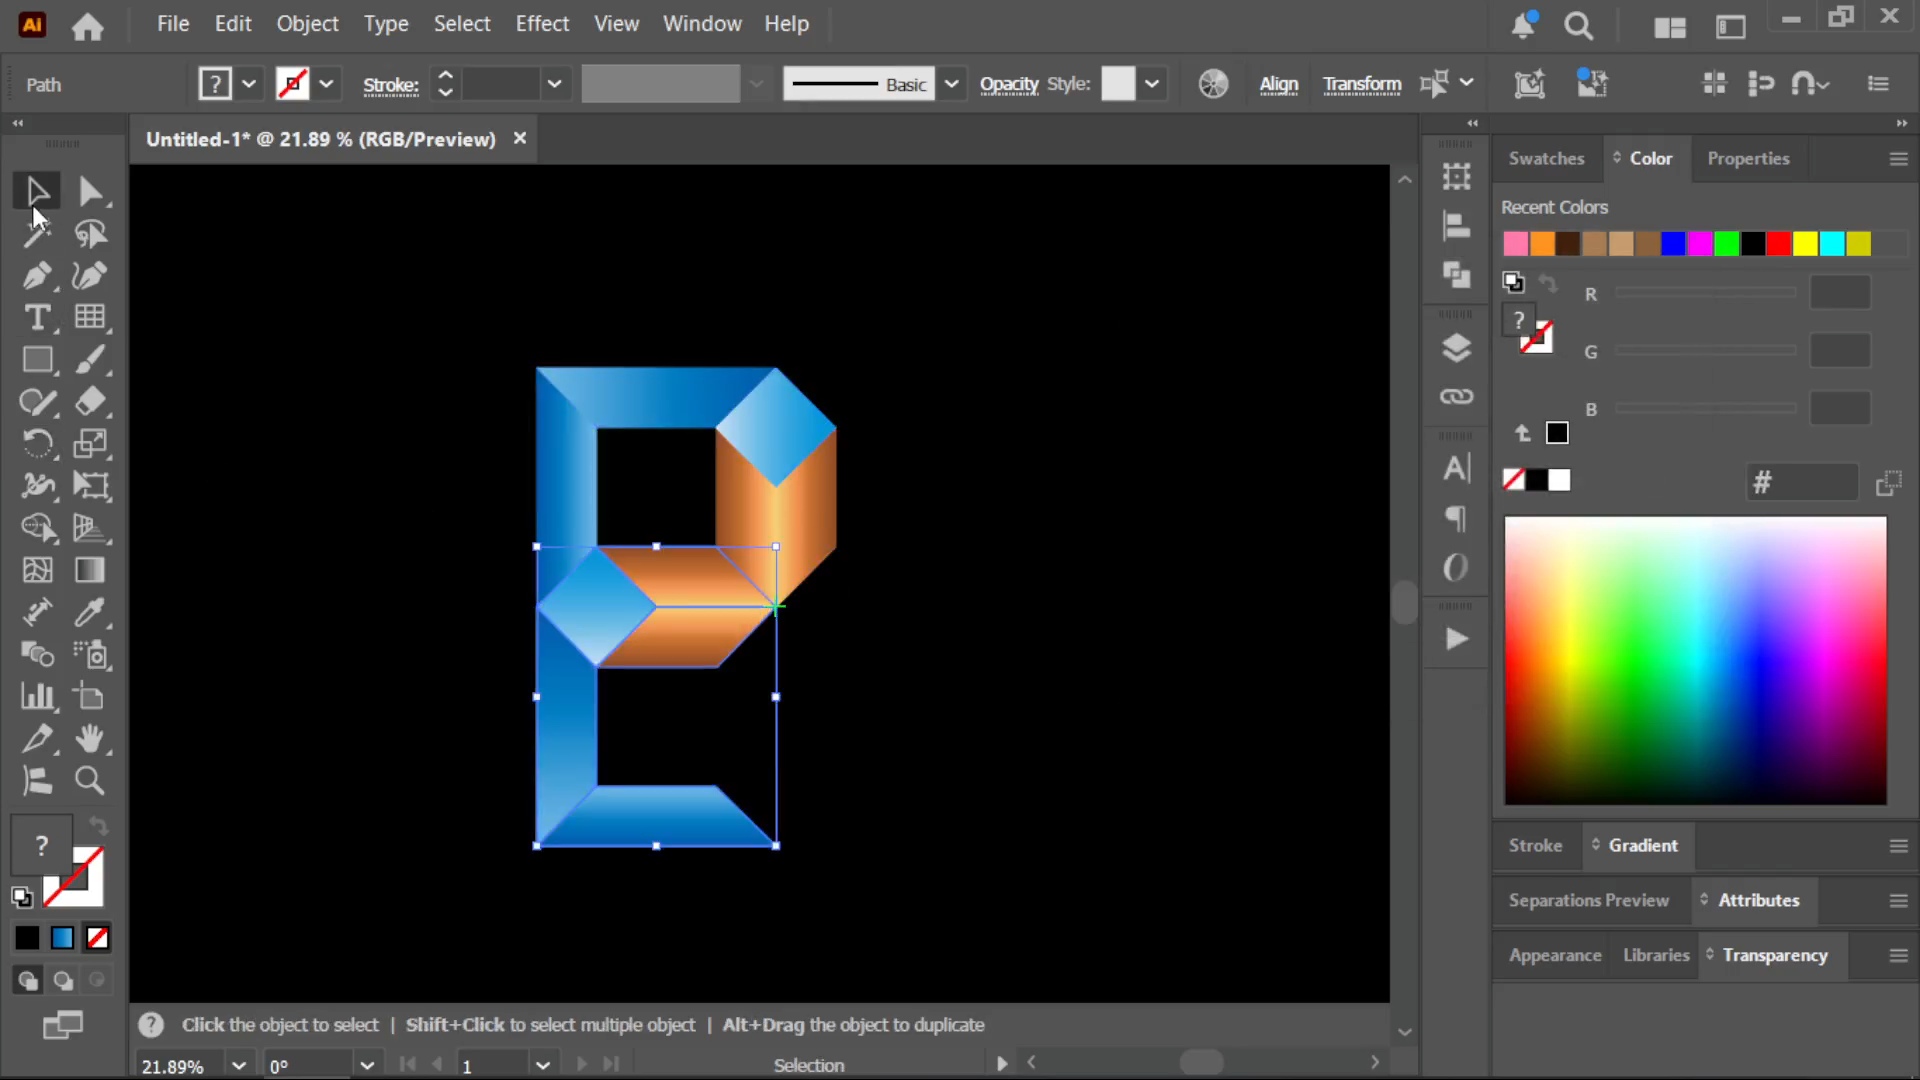The width and height of the screenshot is (1920, 1080).
Task: Swap fill and stroke in toolbar
Action: (98, 826)
